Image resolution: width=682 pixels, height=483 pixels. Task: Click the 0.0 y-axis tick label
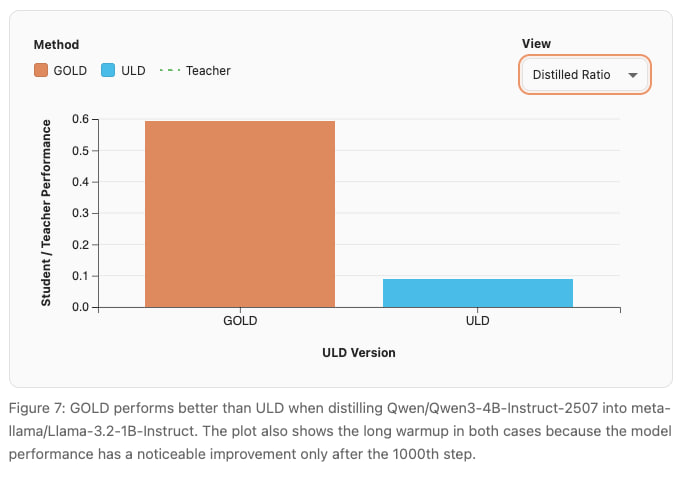[80, 307]
